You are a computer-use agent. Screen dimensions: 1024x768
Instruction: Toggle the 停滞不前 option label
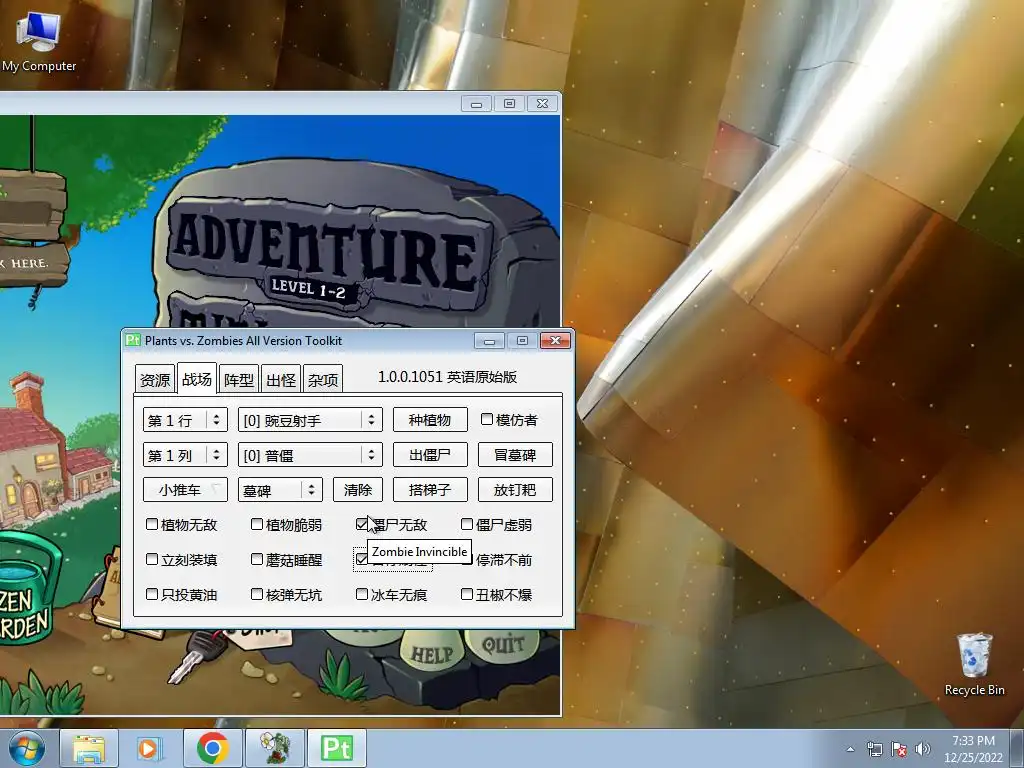[x=504, y=560]
